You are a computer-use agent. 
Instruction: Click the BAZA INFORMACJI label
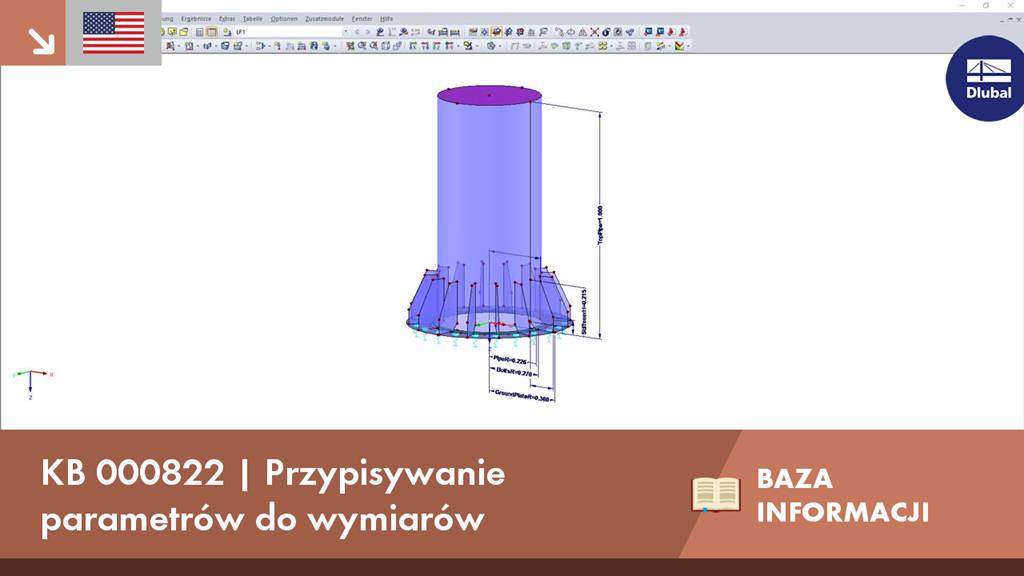click(842, 495)
